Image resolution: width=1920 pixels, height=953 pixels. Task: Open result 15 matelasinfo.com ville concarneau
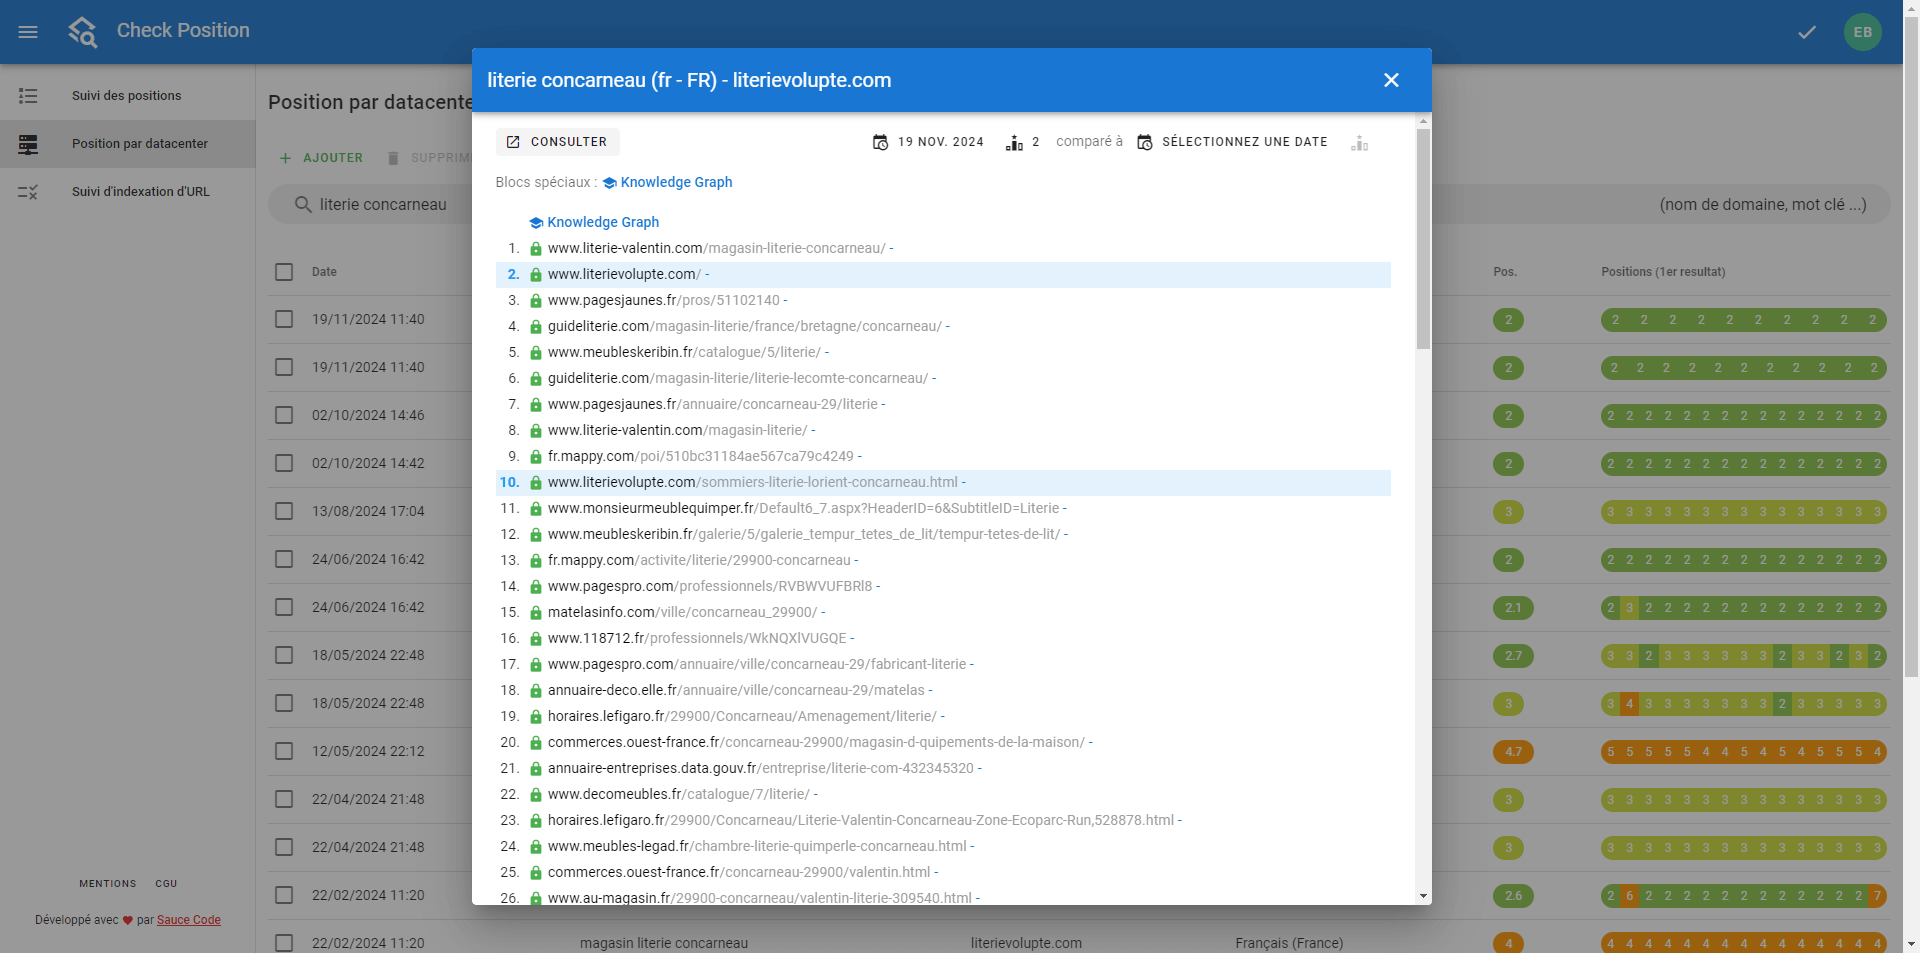[x=682, y=612]
